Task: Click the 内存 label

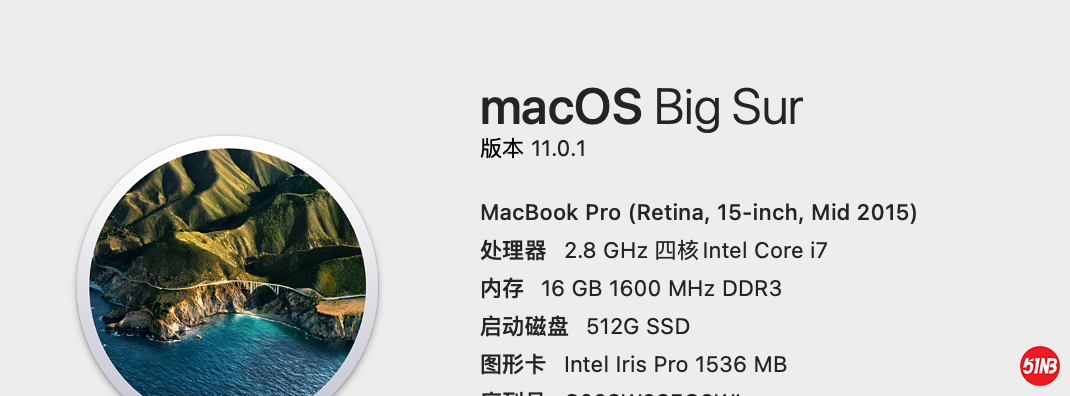Action: (502, 289)
